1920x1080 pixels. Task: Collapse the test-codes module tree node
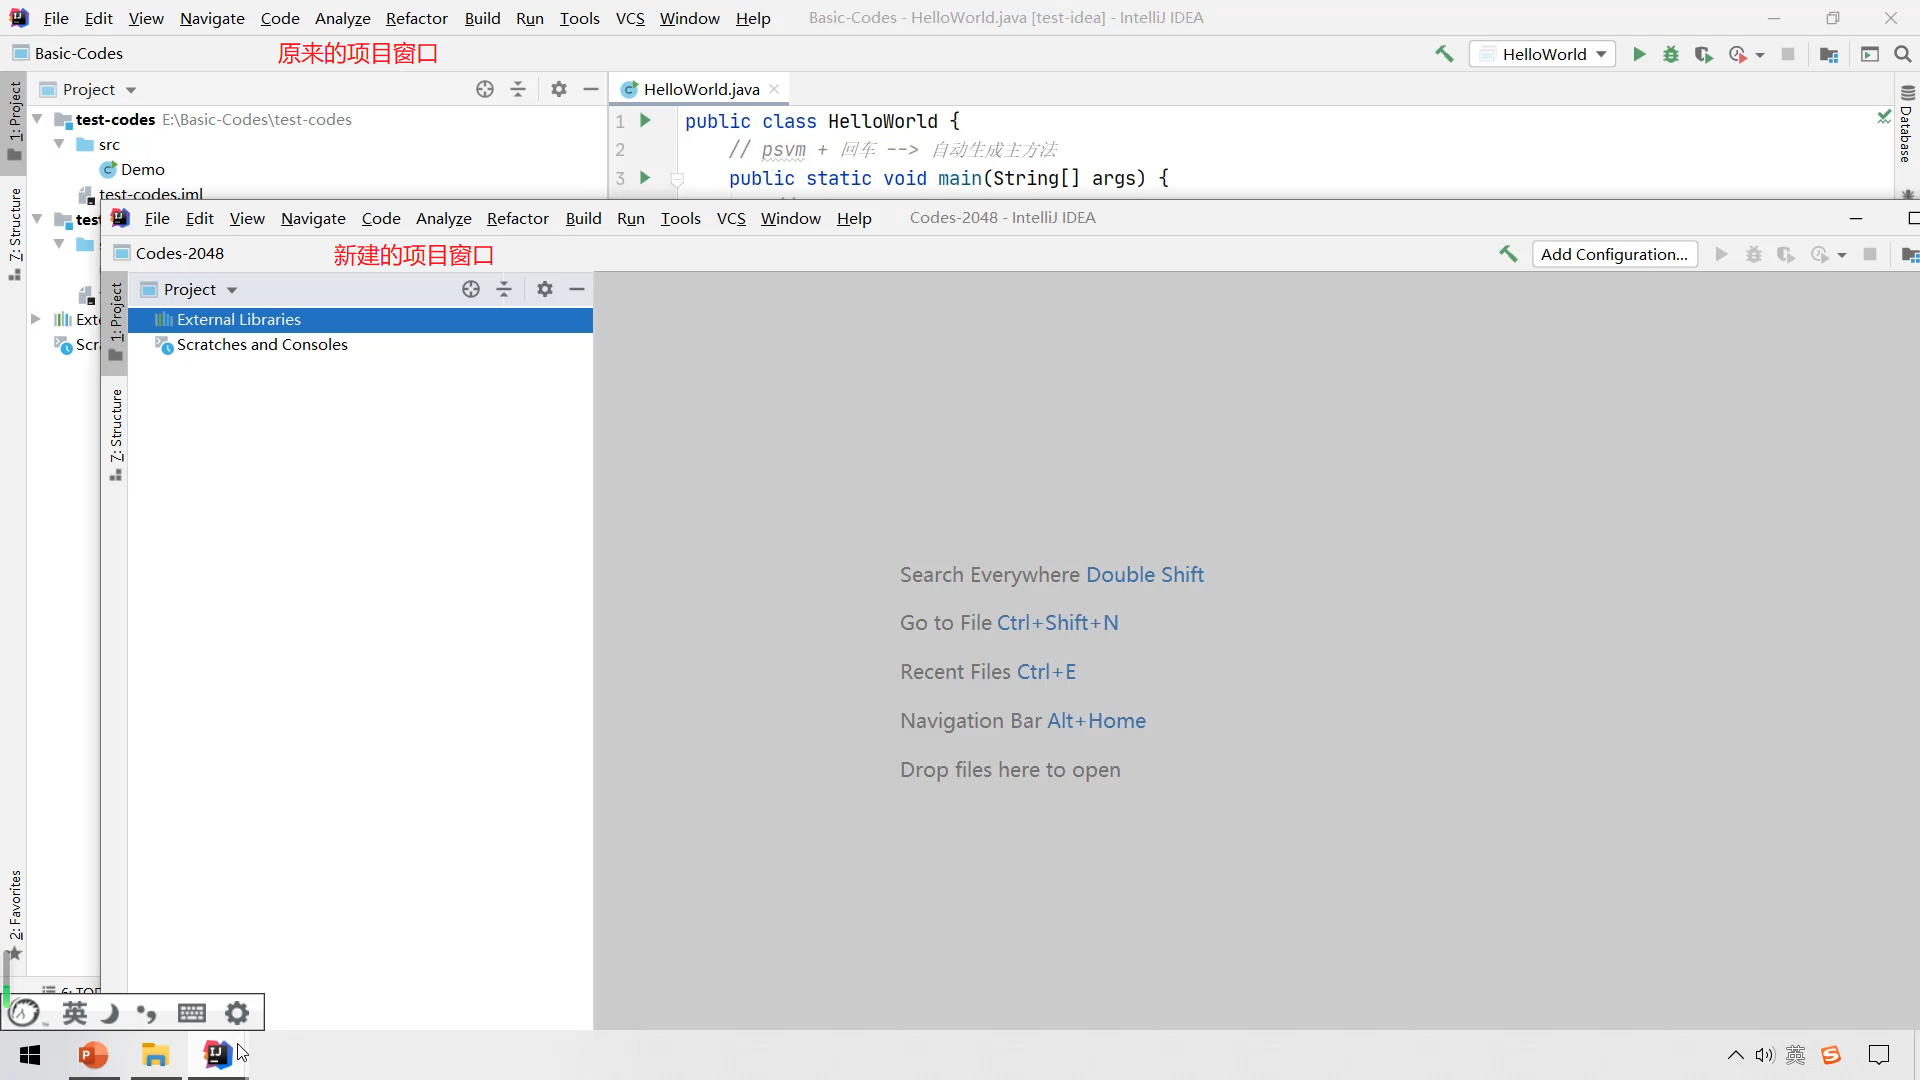tap(37, 119)
